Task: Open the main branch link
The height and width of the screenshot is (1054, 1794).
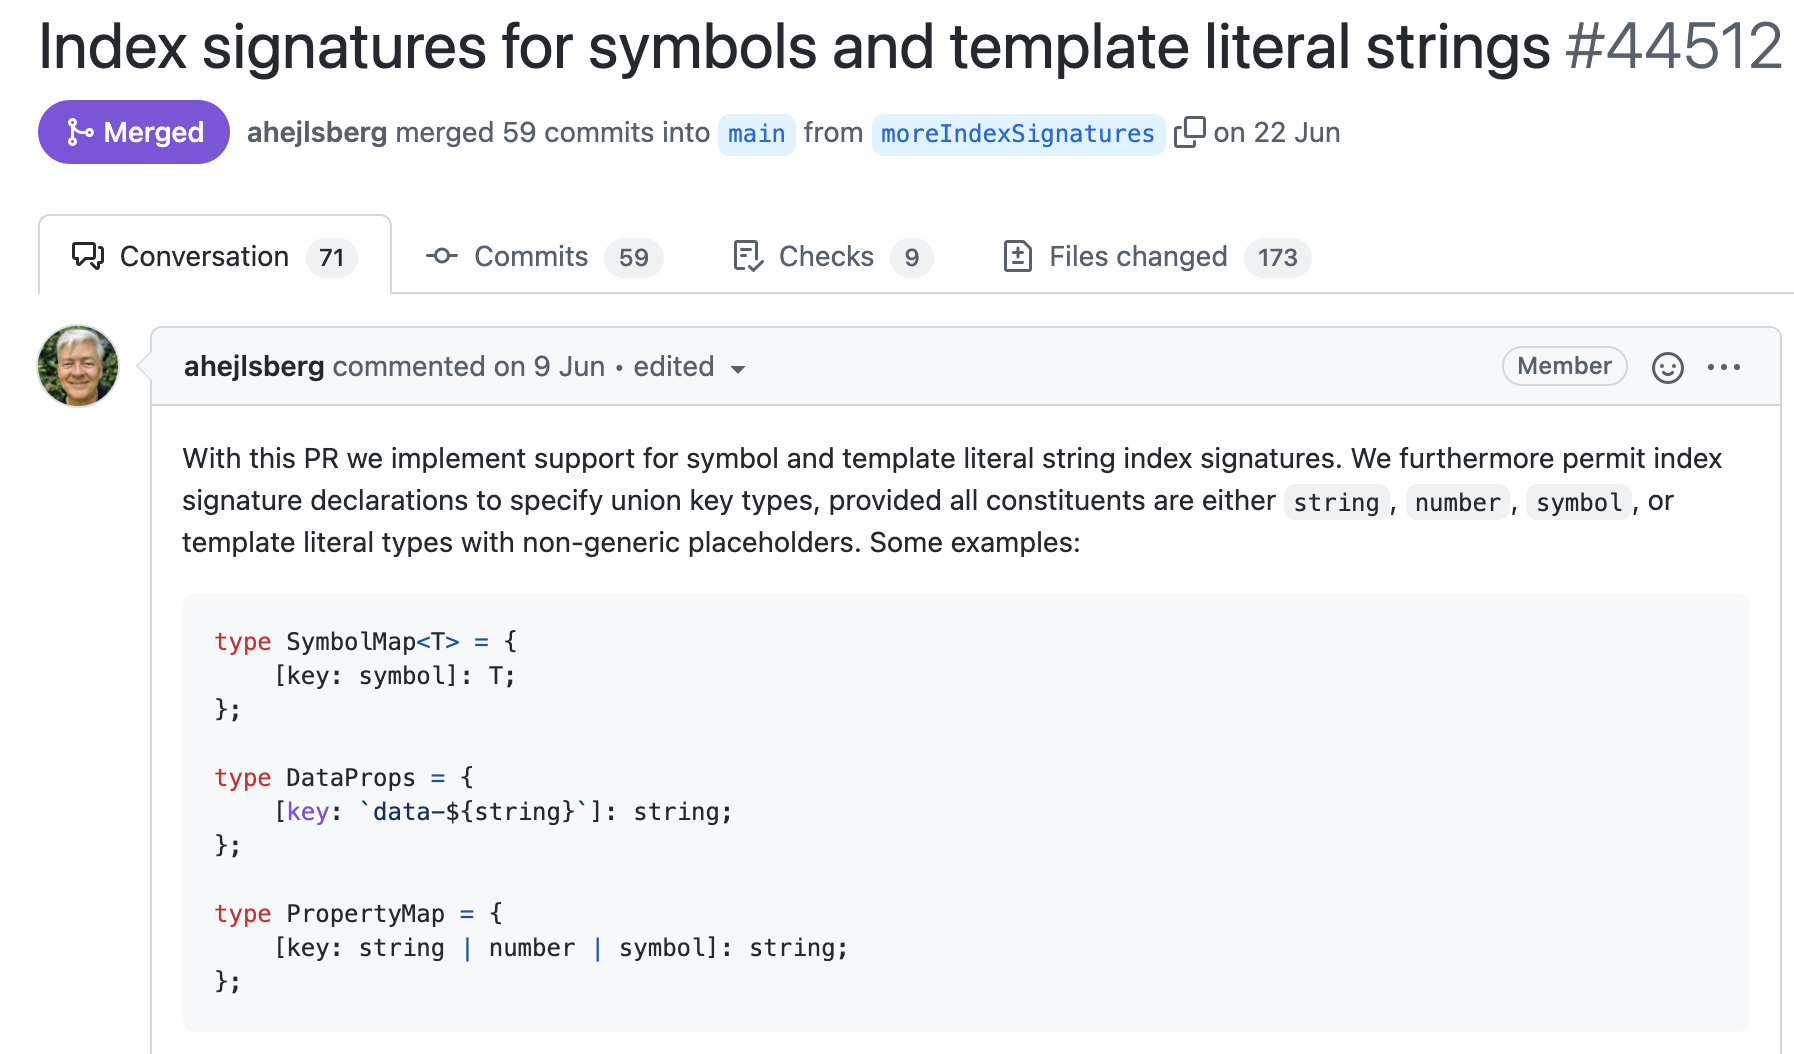Action: pos(756,134)
